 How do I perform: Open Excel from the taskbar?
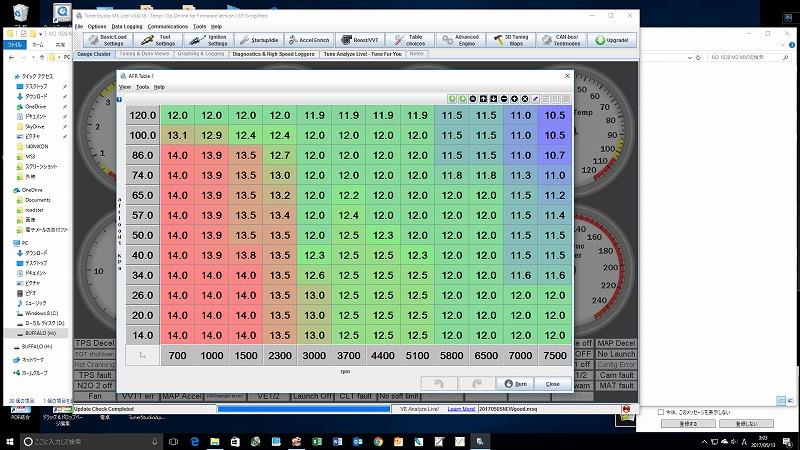point(317,441)
